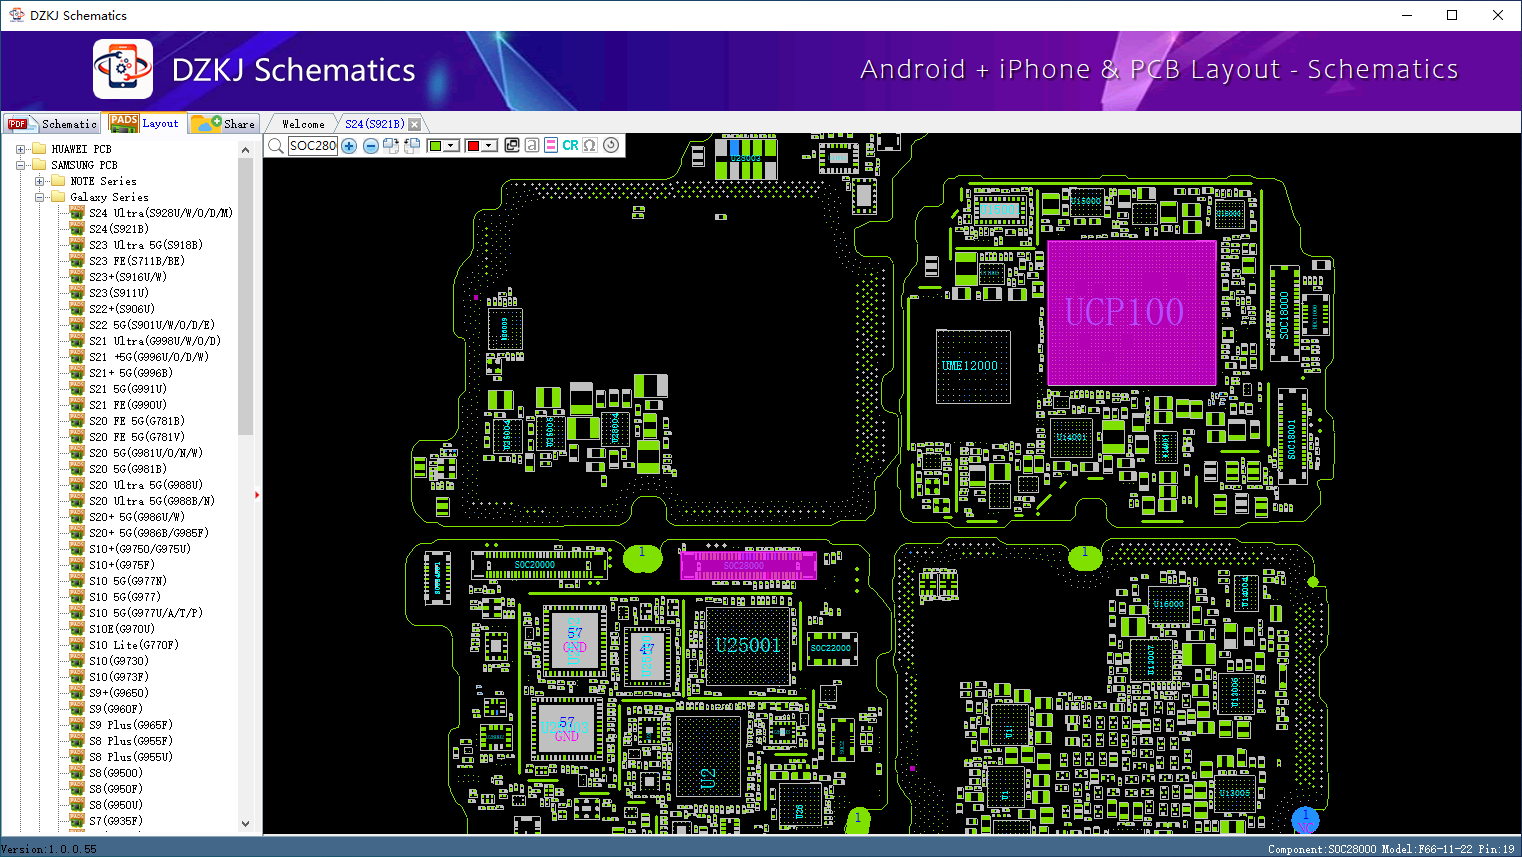
Task: Close the S24(S921B) document tab
Action: pos(415,124)
